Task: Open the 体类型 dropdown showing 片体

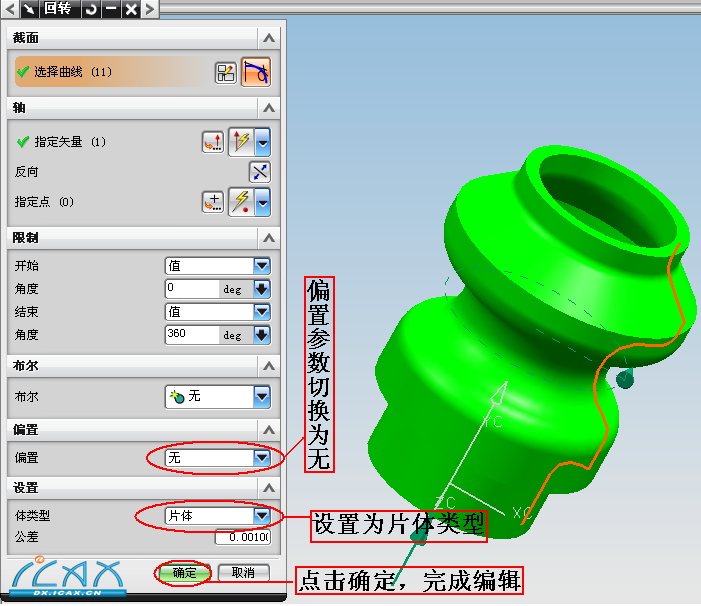Action: pos(218,516)
